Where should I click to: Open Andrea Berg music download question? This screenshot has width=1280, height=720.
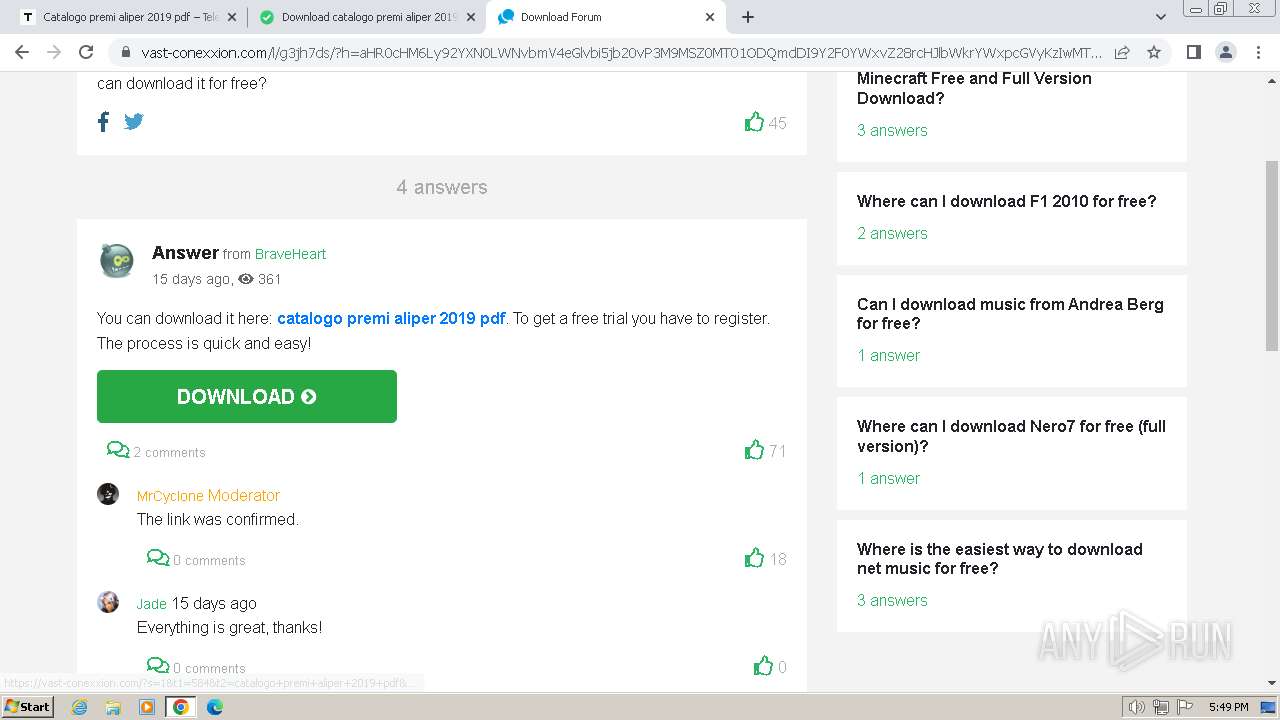pyautogui.click(x=1010, y=313)
